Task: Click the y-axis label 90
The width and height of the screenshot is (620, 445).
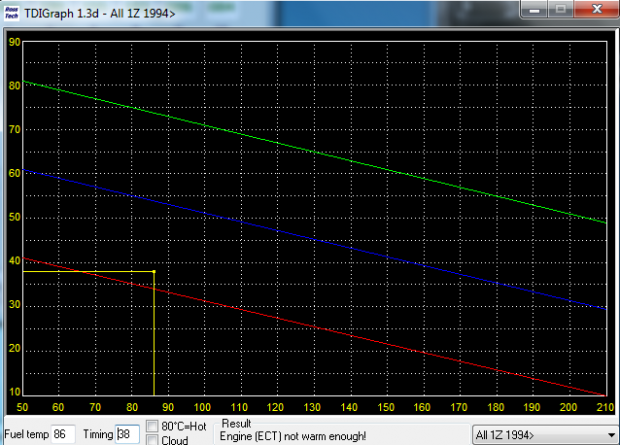Action: pyautogui.click(x=14, y=42)
